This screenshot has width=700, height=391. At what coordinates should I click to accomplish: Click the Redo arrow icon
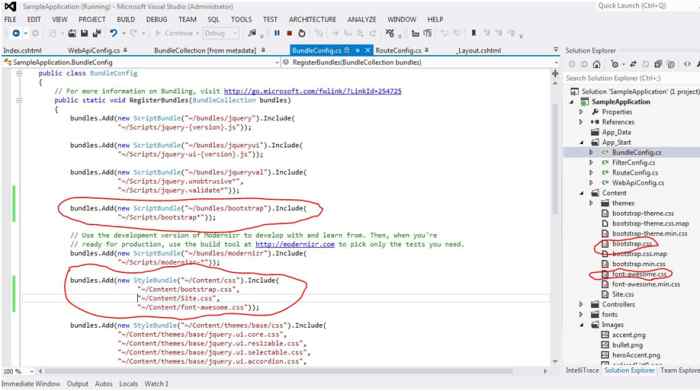point(133,33)
